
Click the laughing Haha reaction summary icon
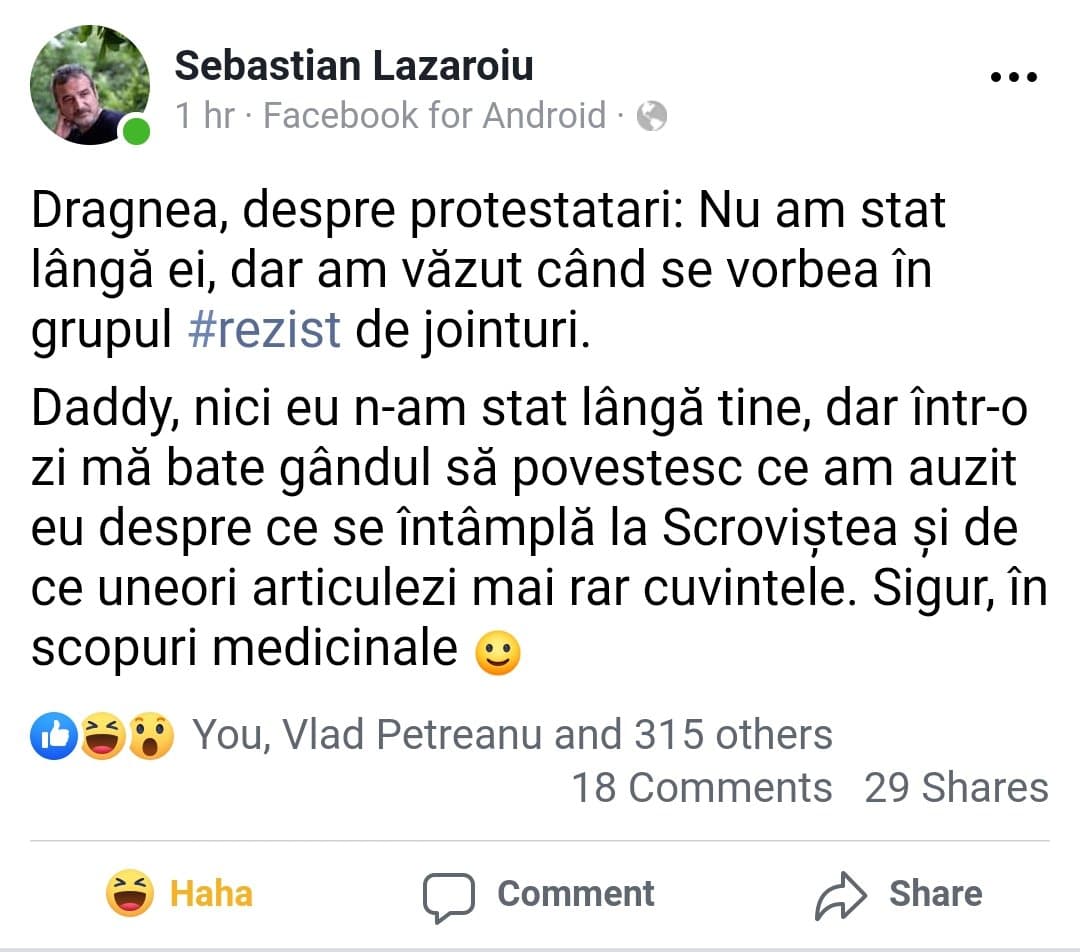pyautogui.click(x=103, y=736)
